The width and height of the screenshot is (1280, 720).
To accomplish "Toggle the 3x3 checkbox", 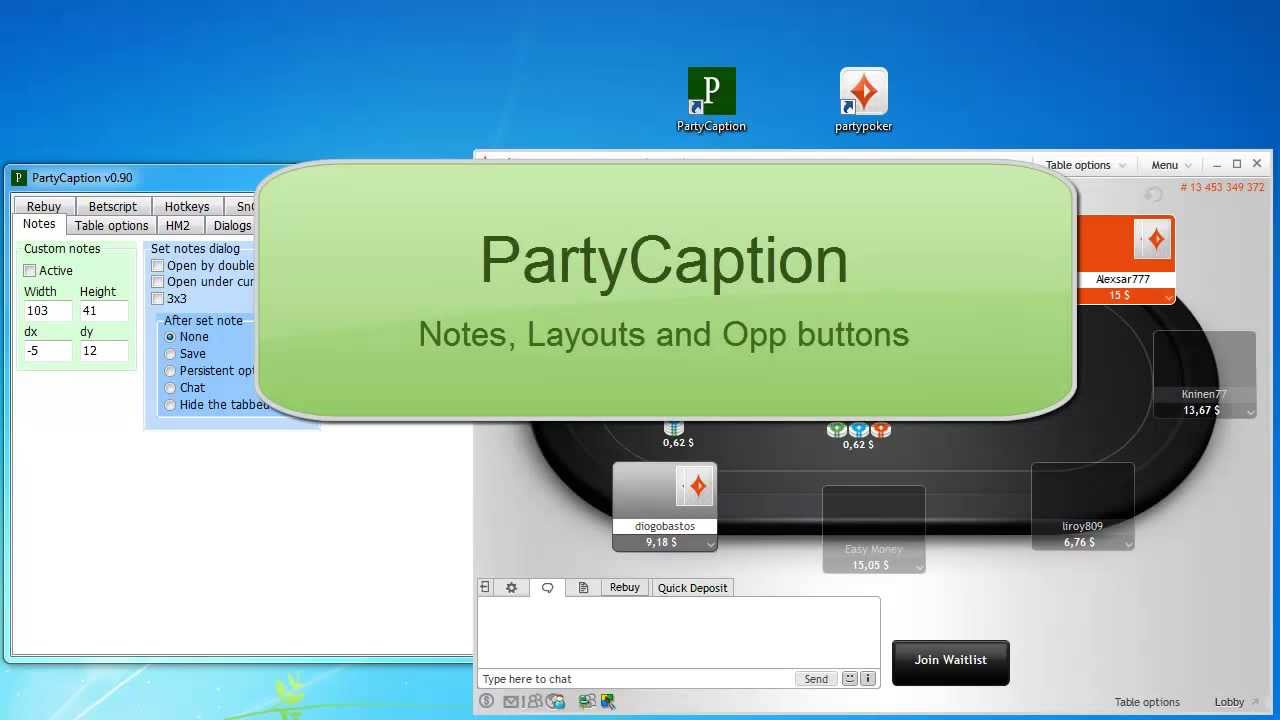I will 158,299.
